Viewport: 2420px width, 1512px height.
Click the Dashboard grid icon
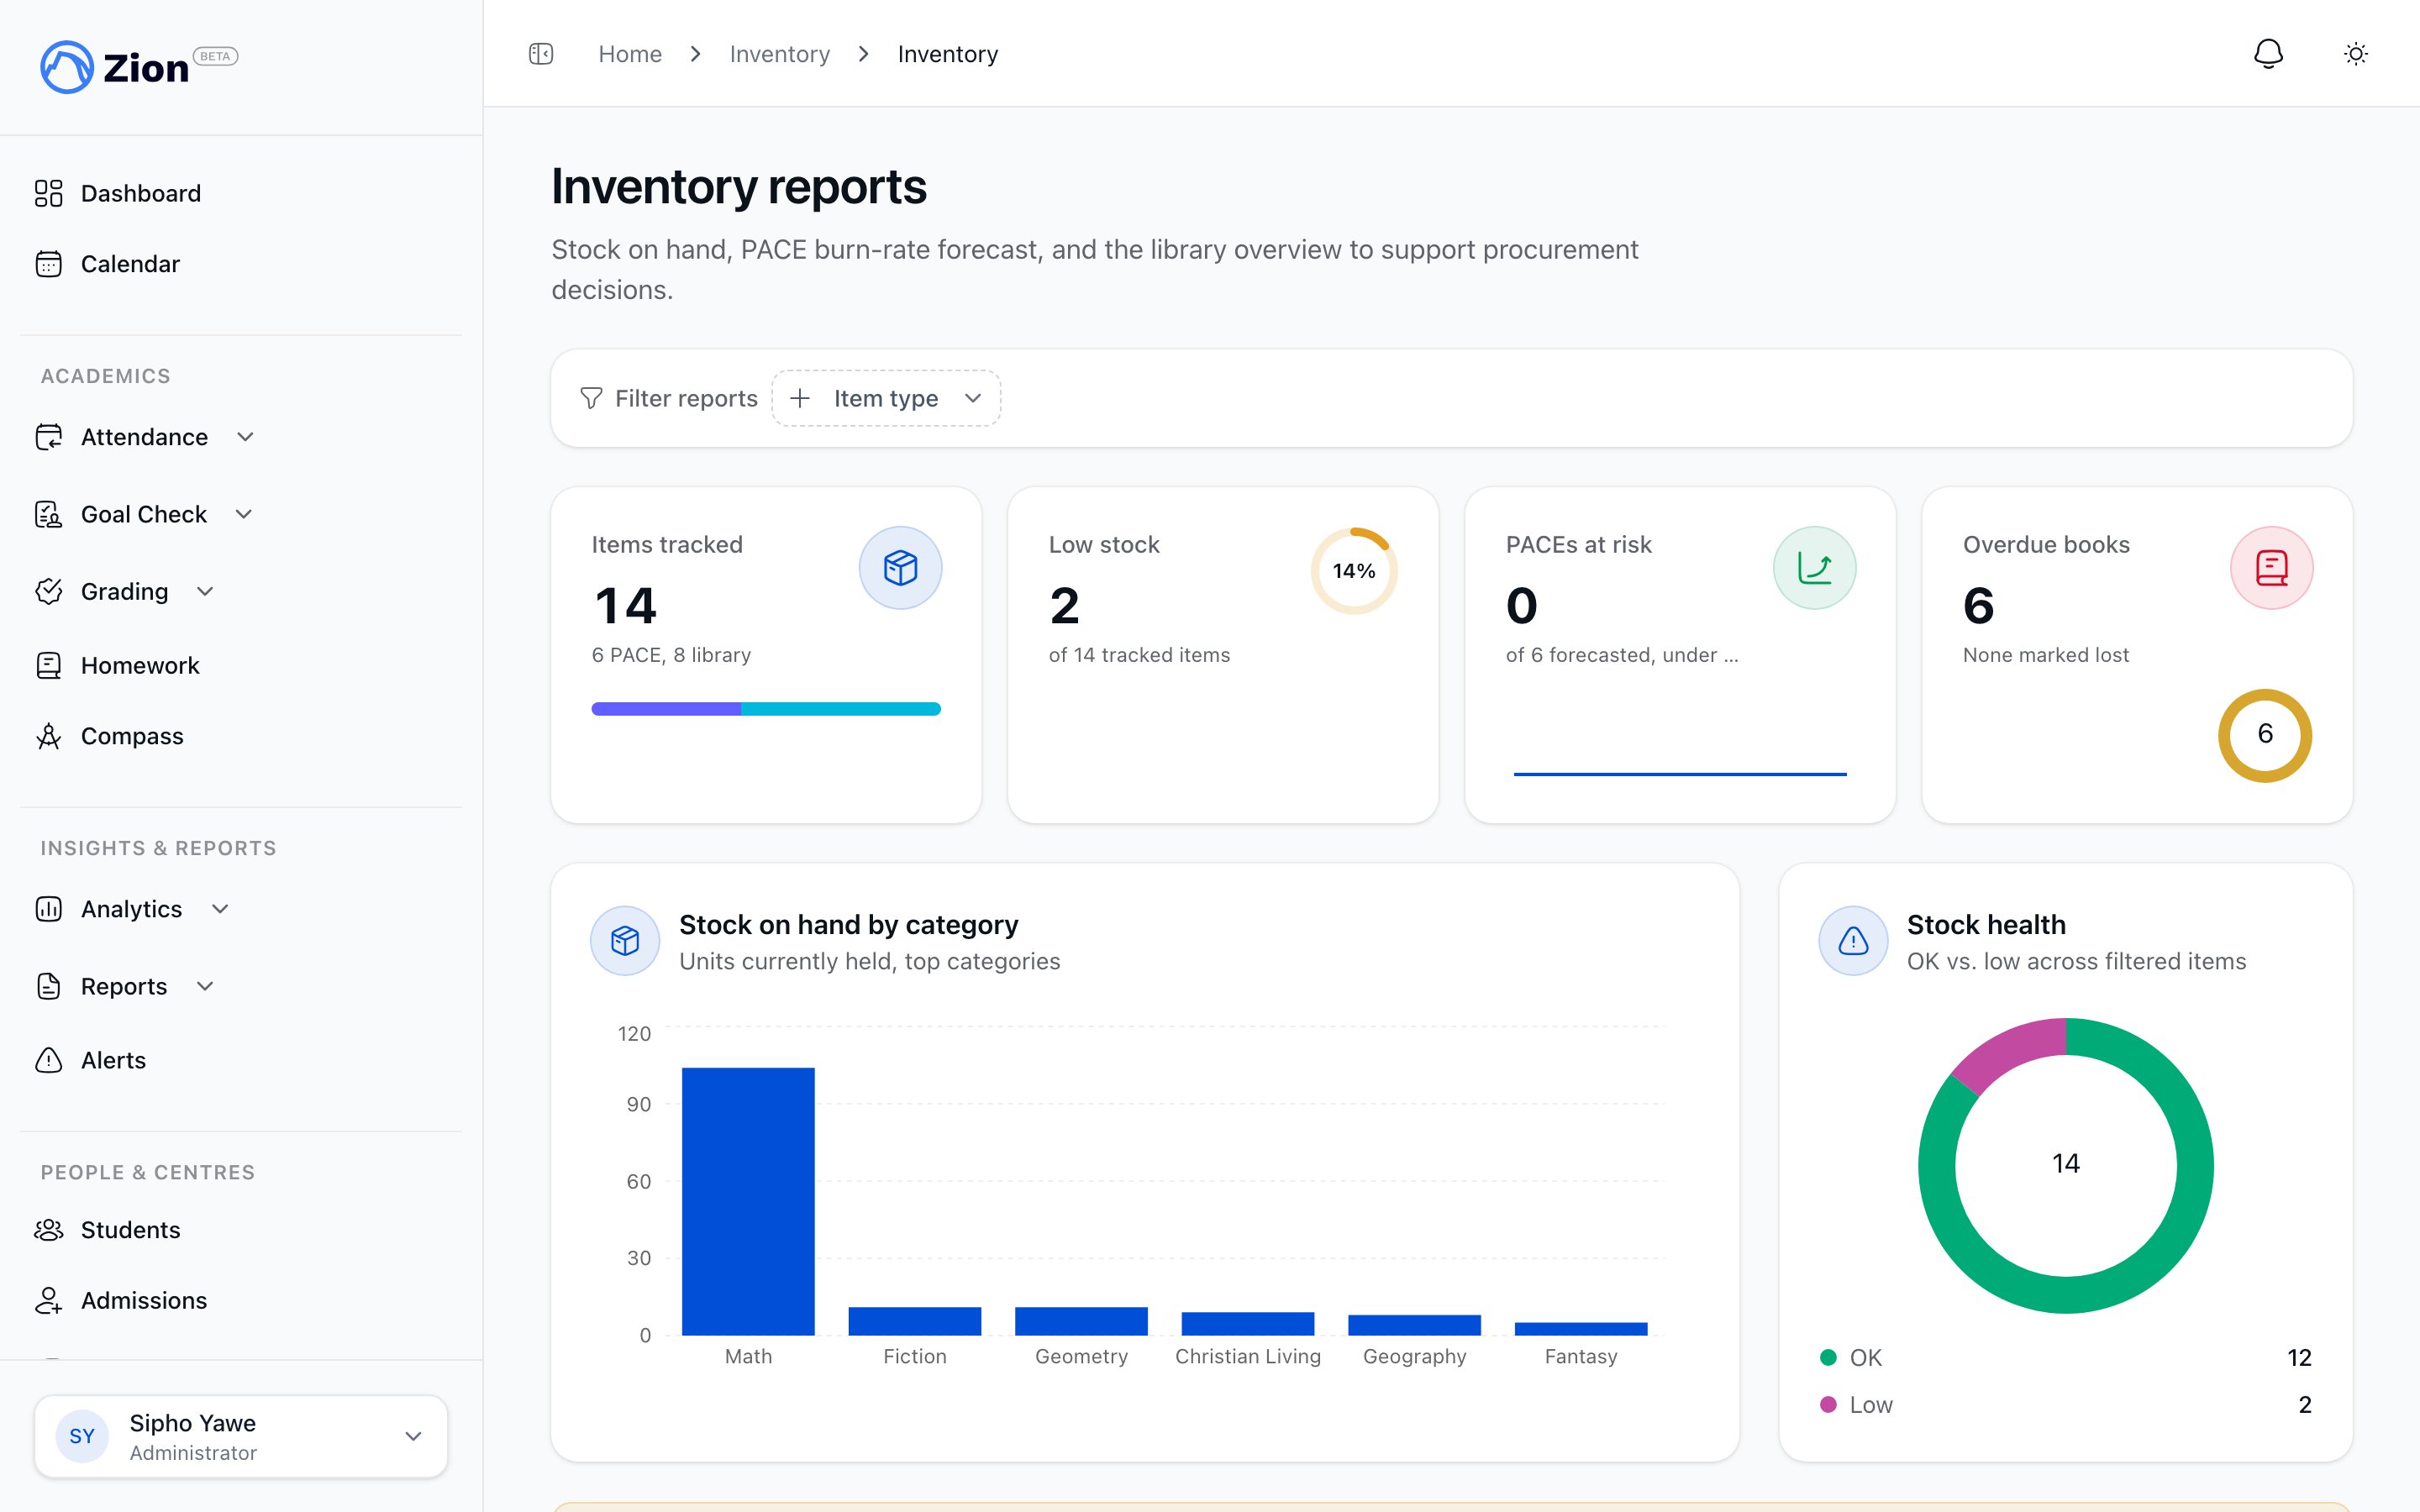click(x=49, y=193)
